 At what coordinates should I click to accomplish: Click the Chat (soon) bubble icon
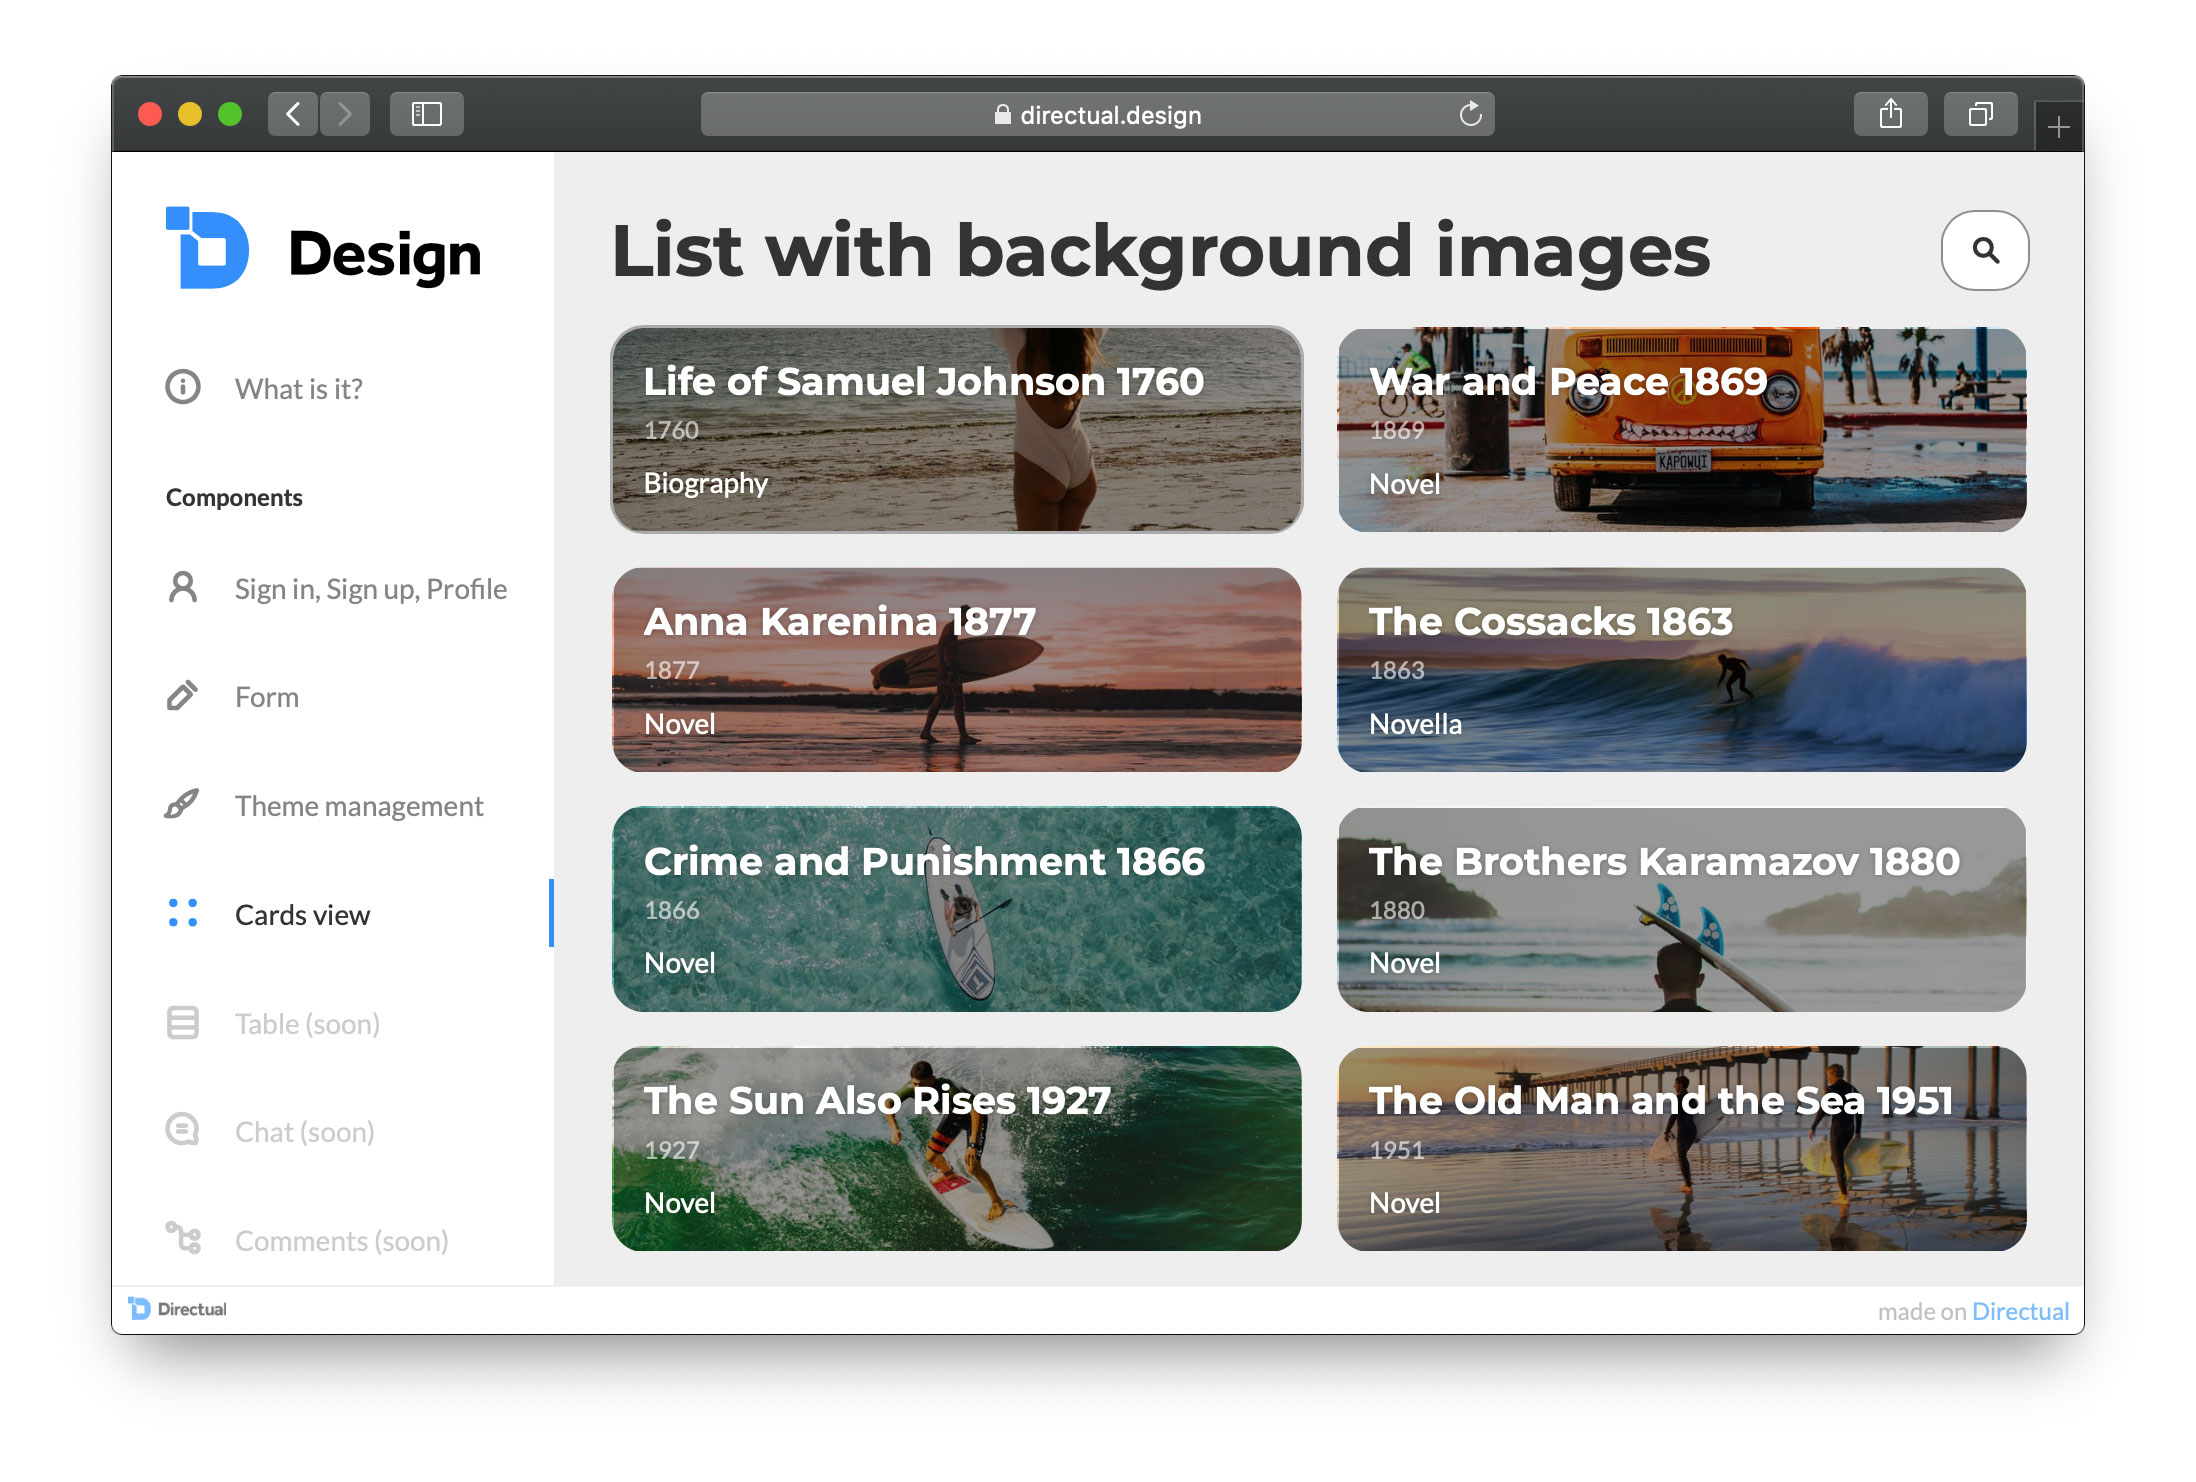[183, 1130]
